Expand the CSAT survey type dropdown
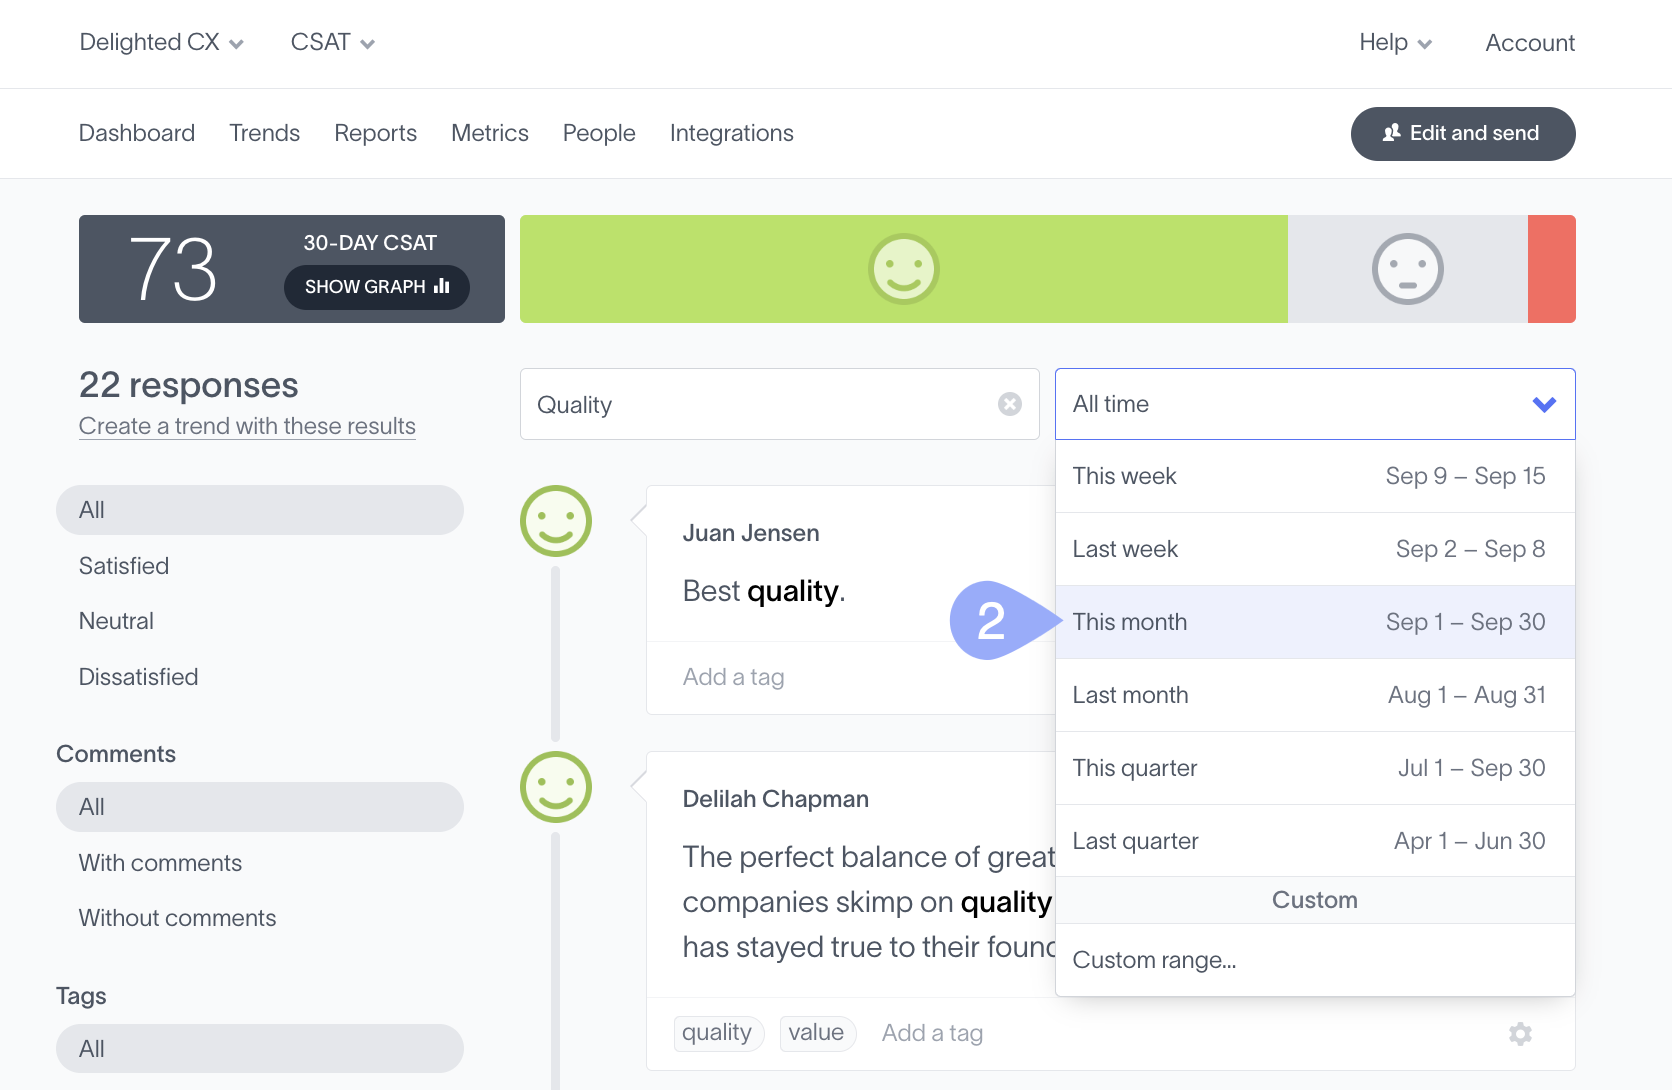The image size is (1672, 1090). coord(332,43)
